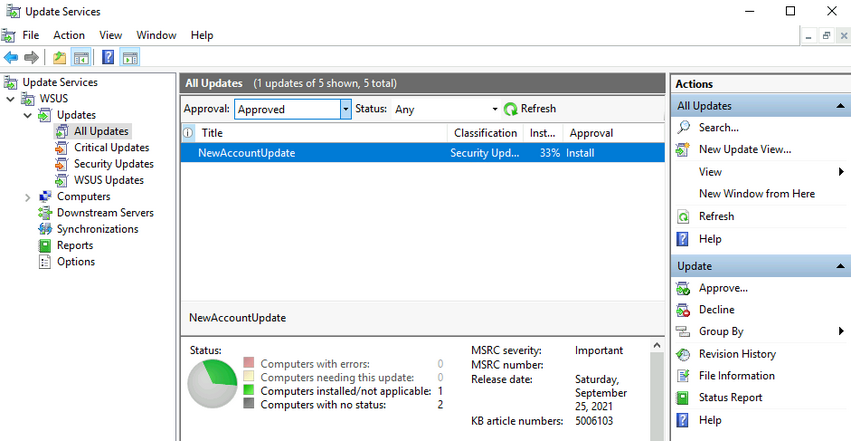Open Status Report action

[731, 398]
